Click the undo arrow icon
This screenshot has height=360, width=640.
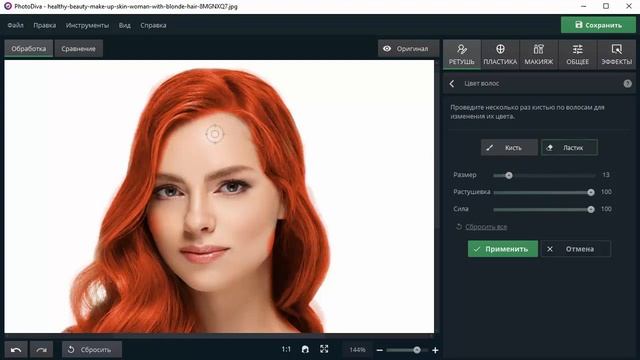tap(16, 350)
